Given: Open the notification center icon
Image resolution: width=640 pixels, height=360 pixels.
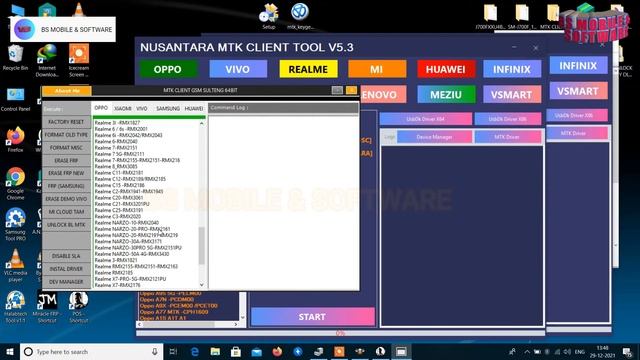Looking at the screenshot, I should [627, 351].
